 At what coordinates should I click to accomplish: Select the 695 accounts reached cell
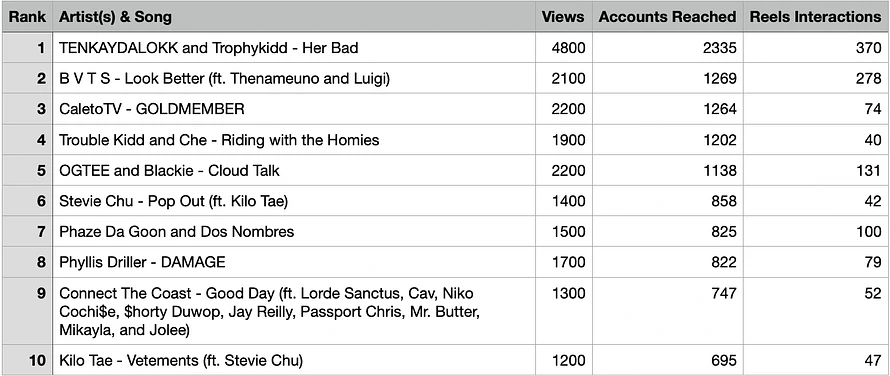[668, 360]
